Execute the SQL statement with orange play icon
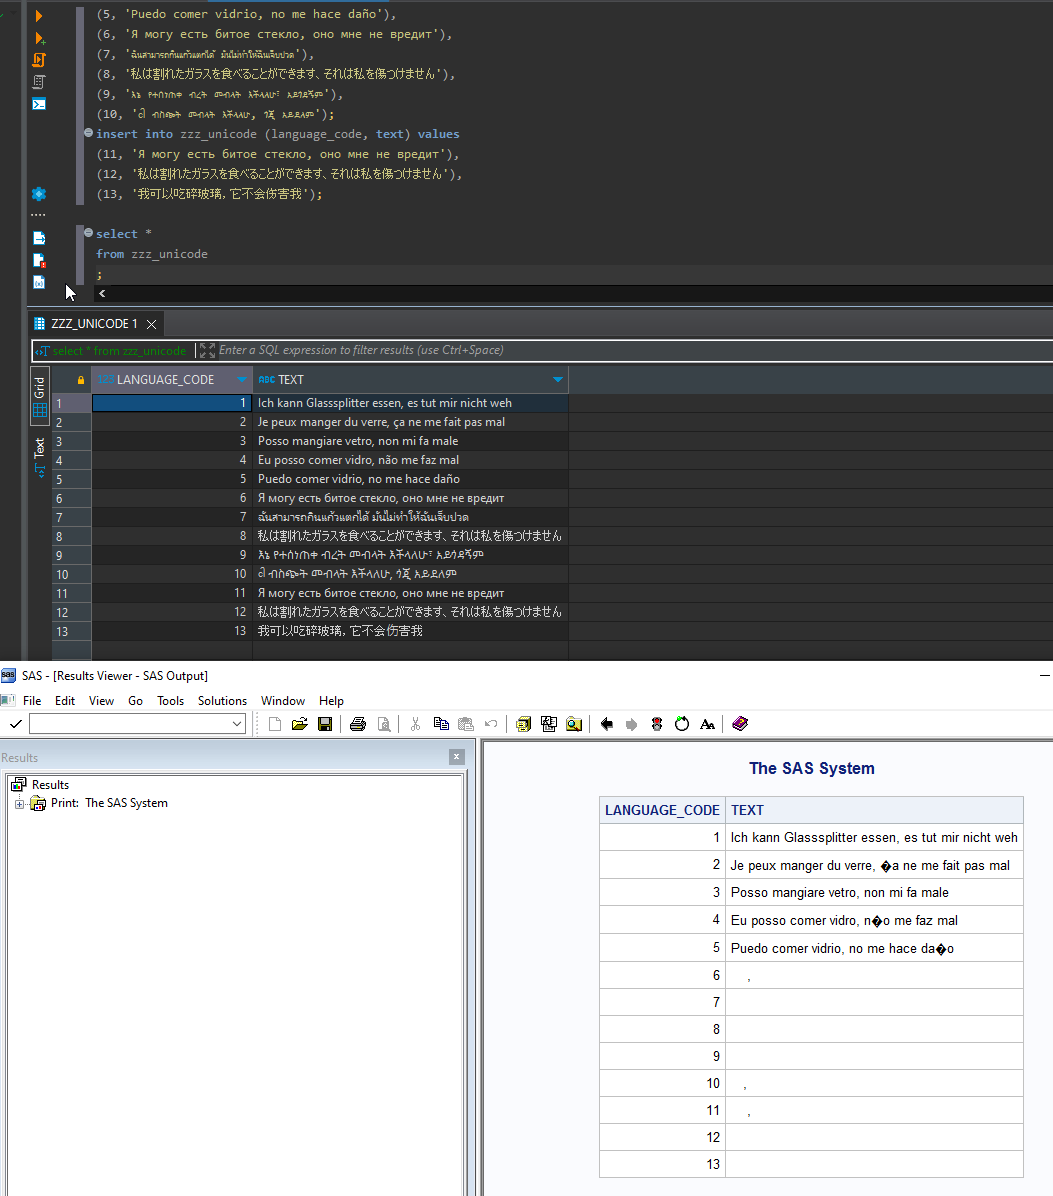Screen dimensions: 1053x1196 (39, 15)
